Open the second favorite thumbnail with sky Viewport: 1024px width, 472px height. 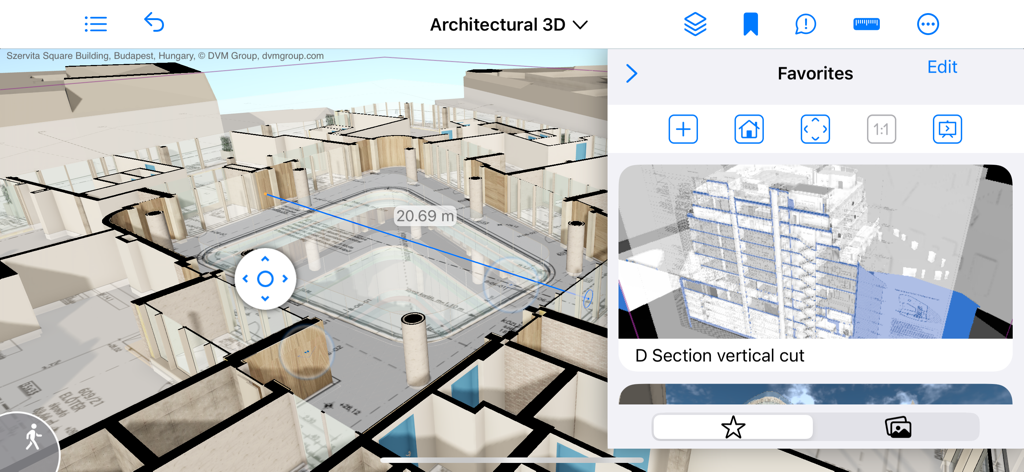pyautogui.click(x=815, y=394)
